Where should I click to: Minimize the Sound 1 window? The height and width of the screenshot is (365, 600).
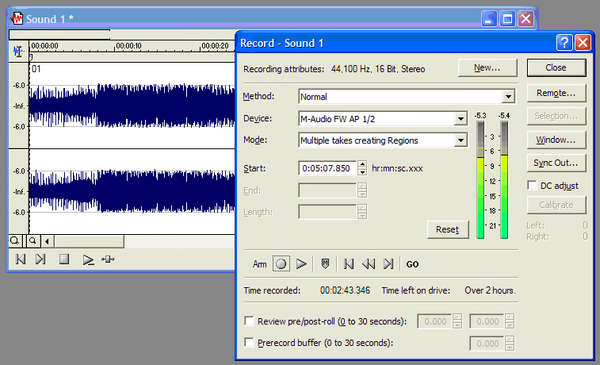(489, 19)
